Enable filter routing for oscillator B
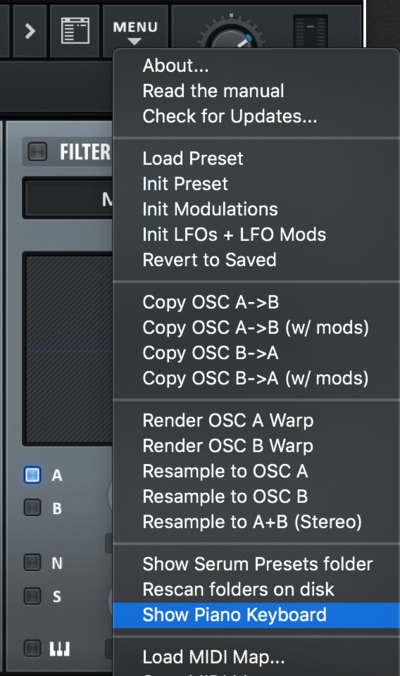This screenshot has height=676, width=400. point(32,507)
